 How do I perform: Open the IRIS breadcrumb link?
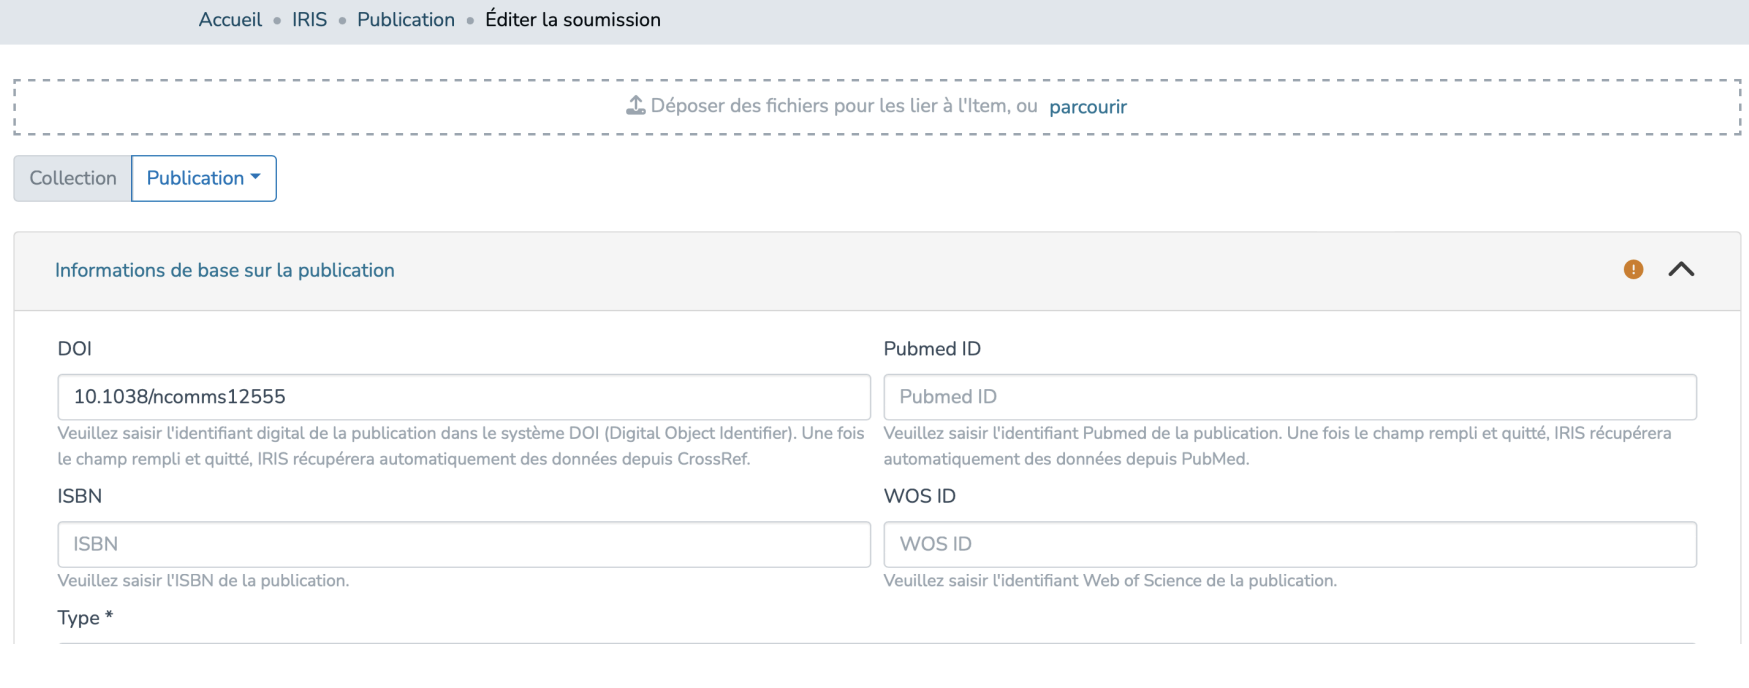point(309,20)
